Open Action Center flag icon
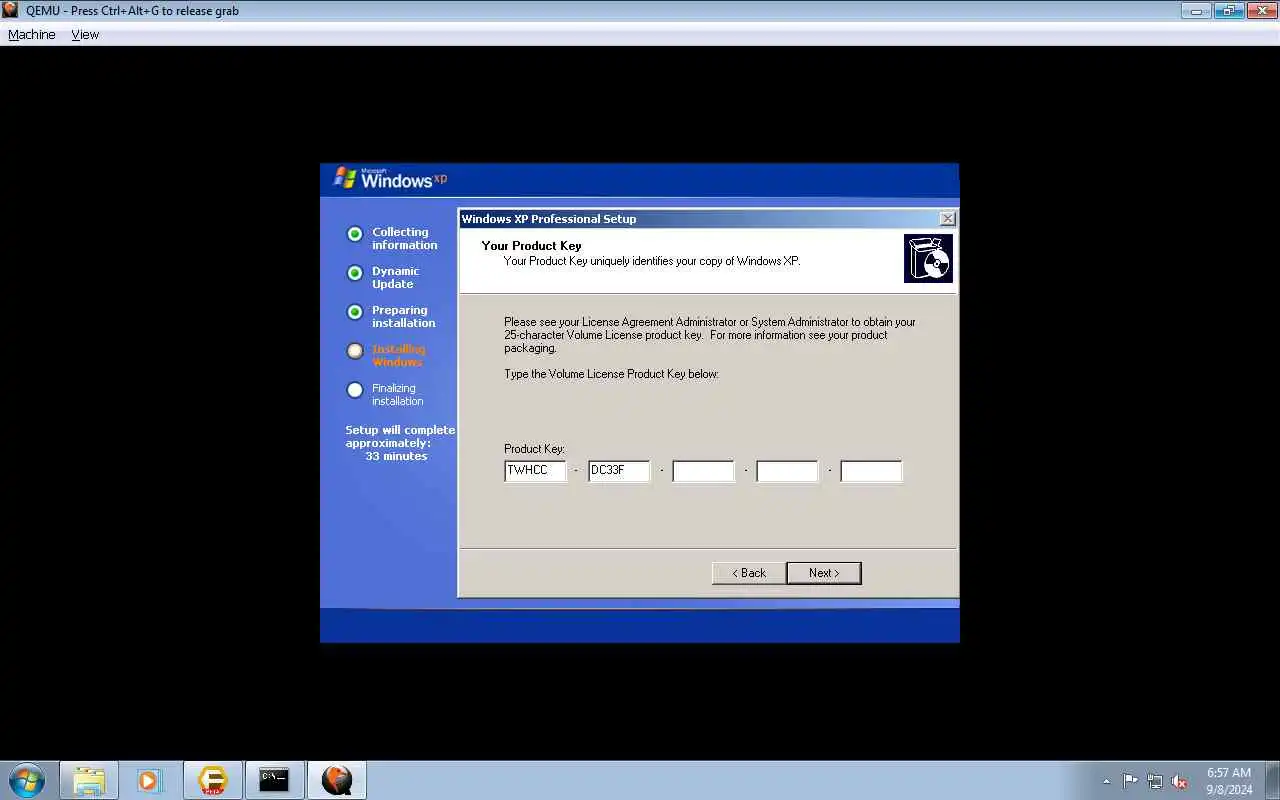The height and width of the screenshot is (800, 1280). (x=1130, y=781)
